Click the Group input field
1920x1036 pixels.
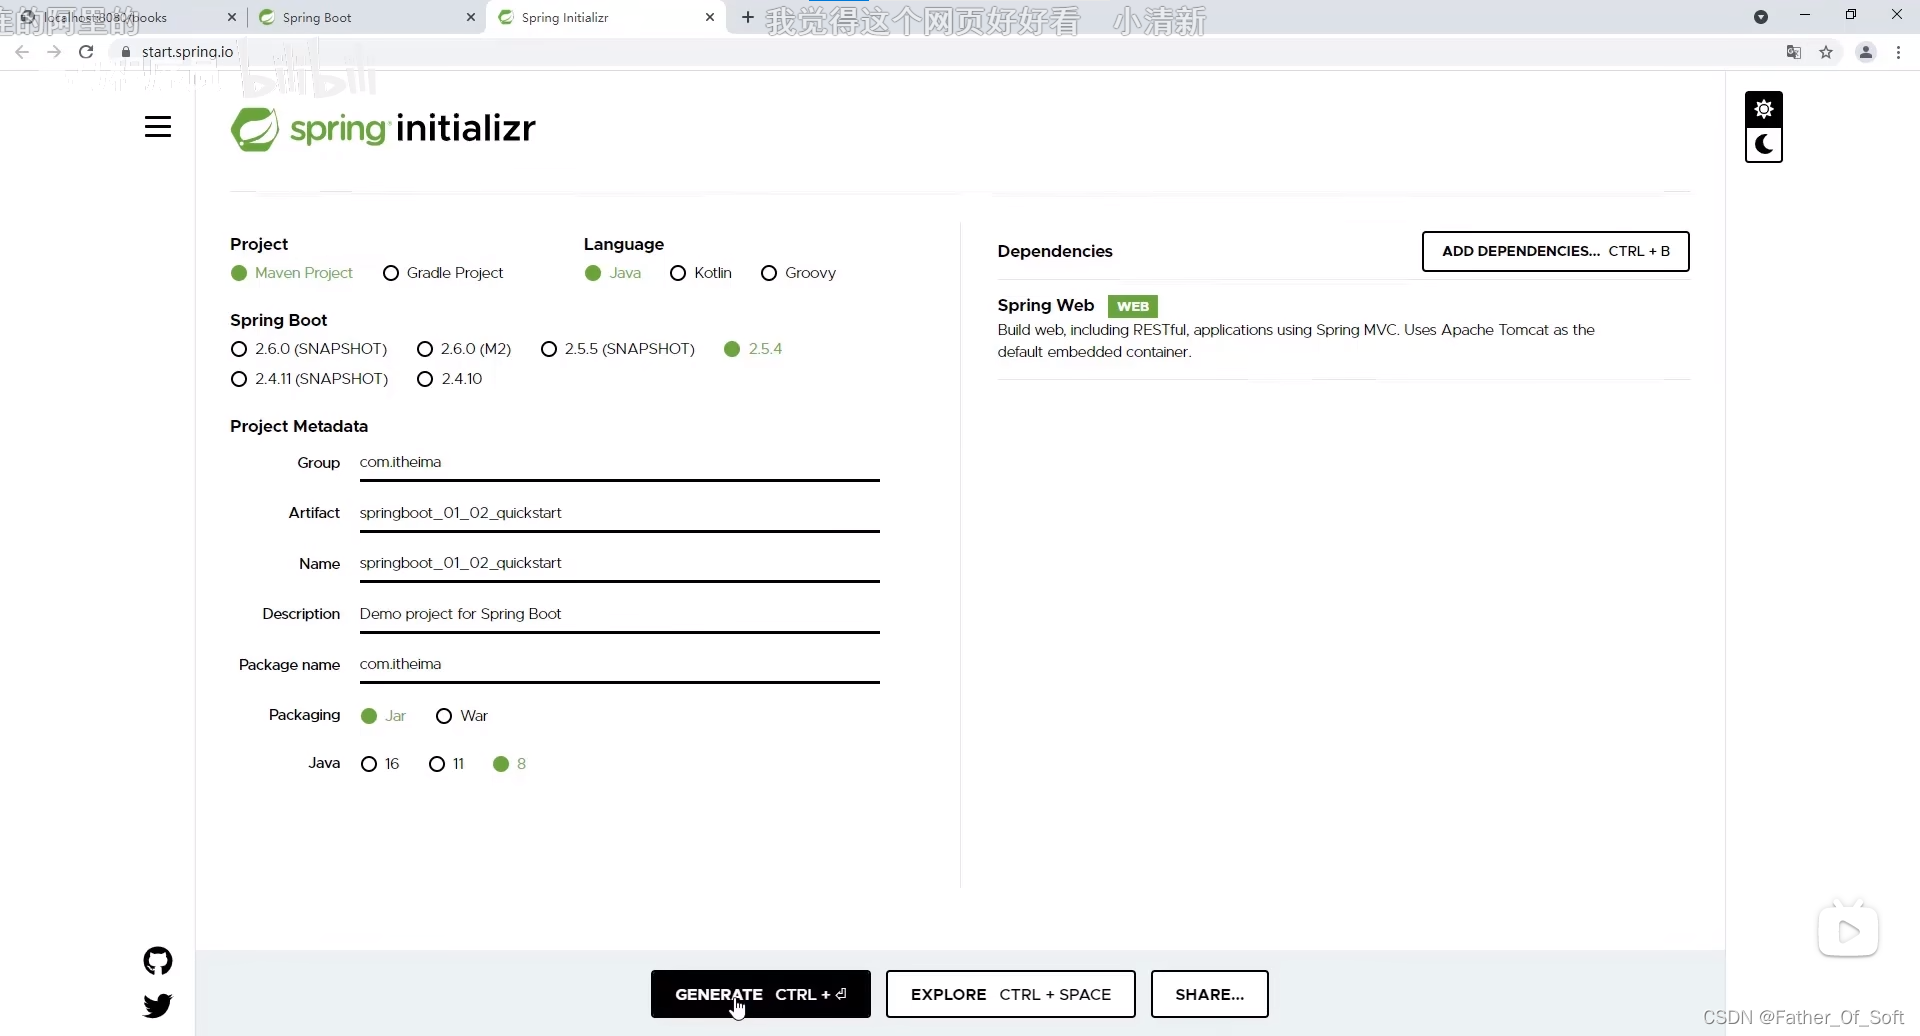[620, 462]
